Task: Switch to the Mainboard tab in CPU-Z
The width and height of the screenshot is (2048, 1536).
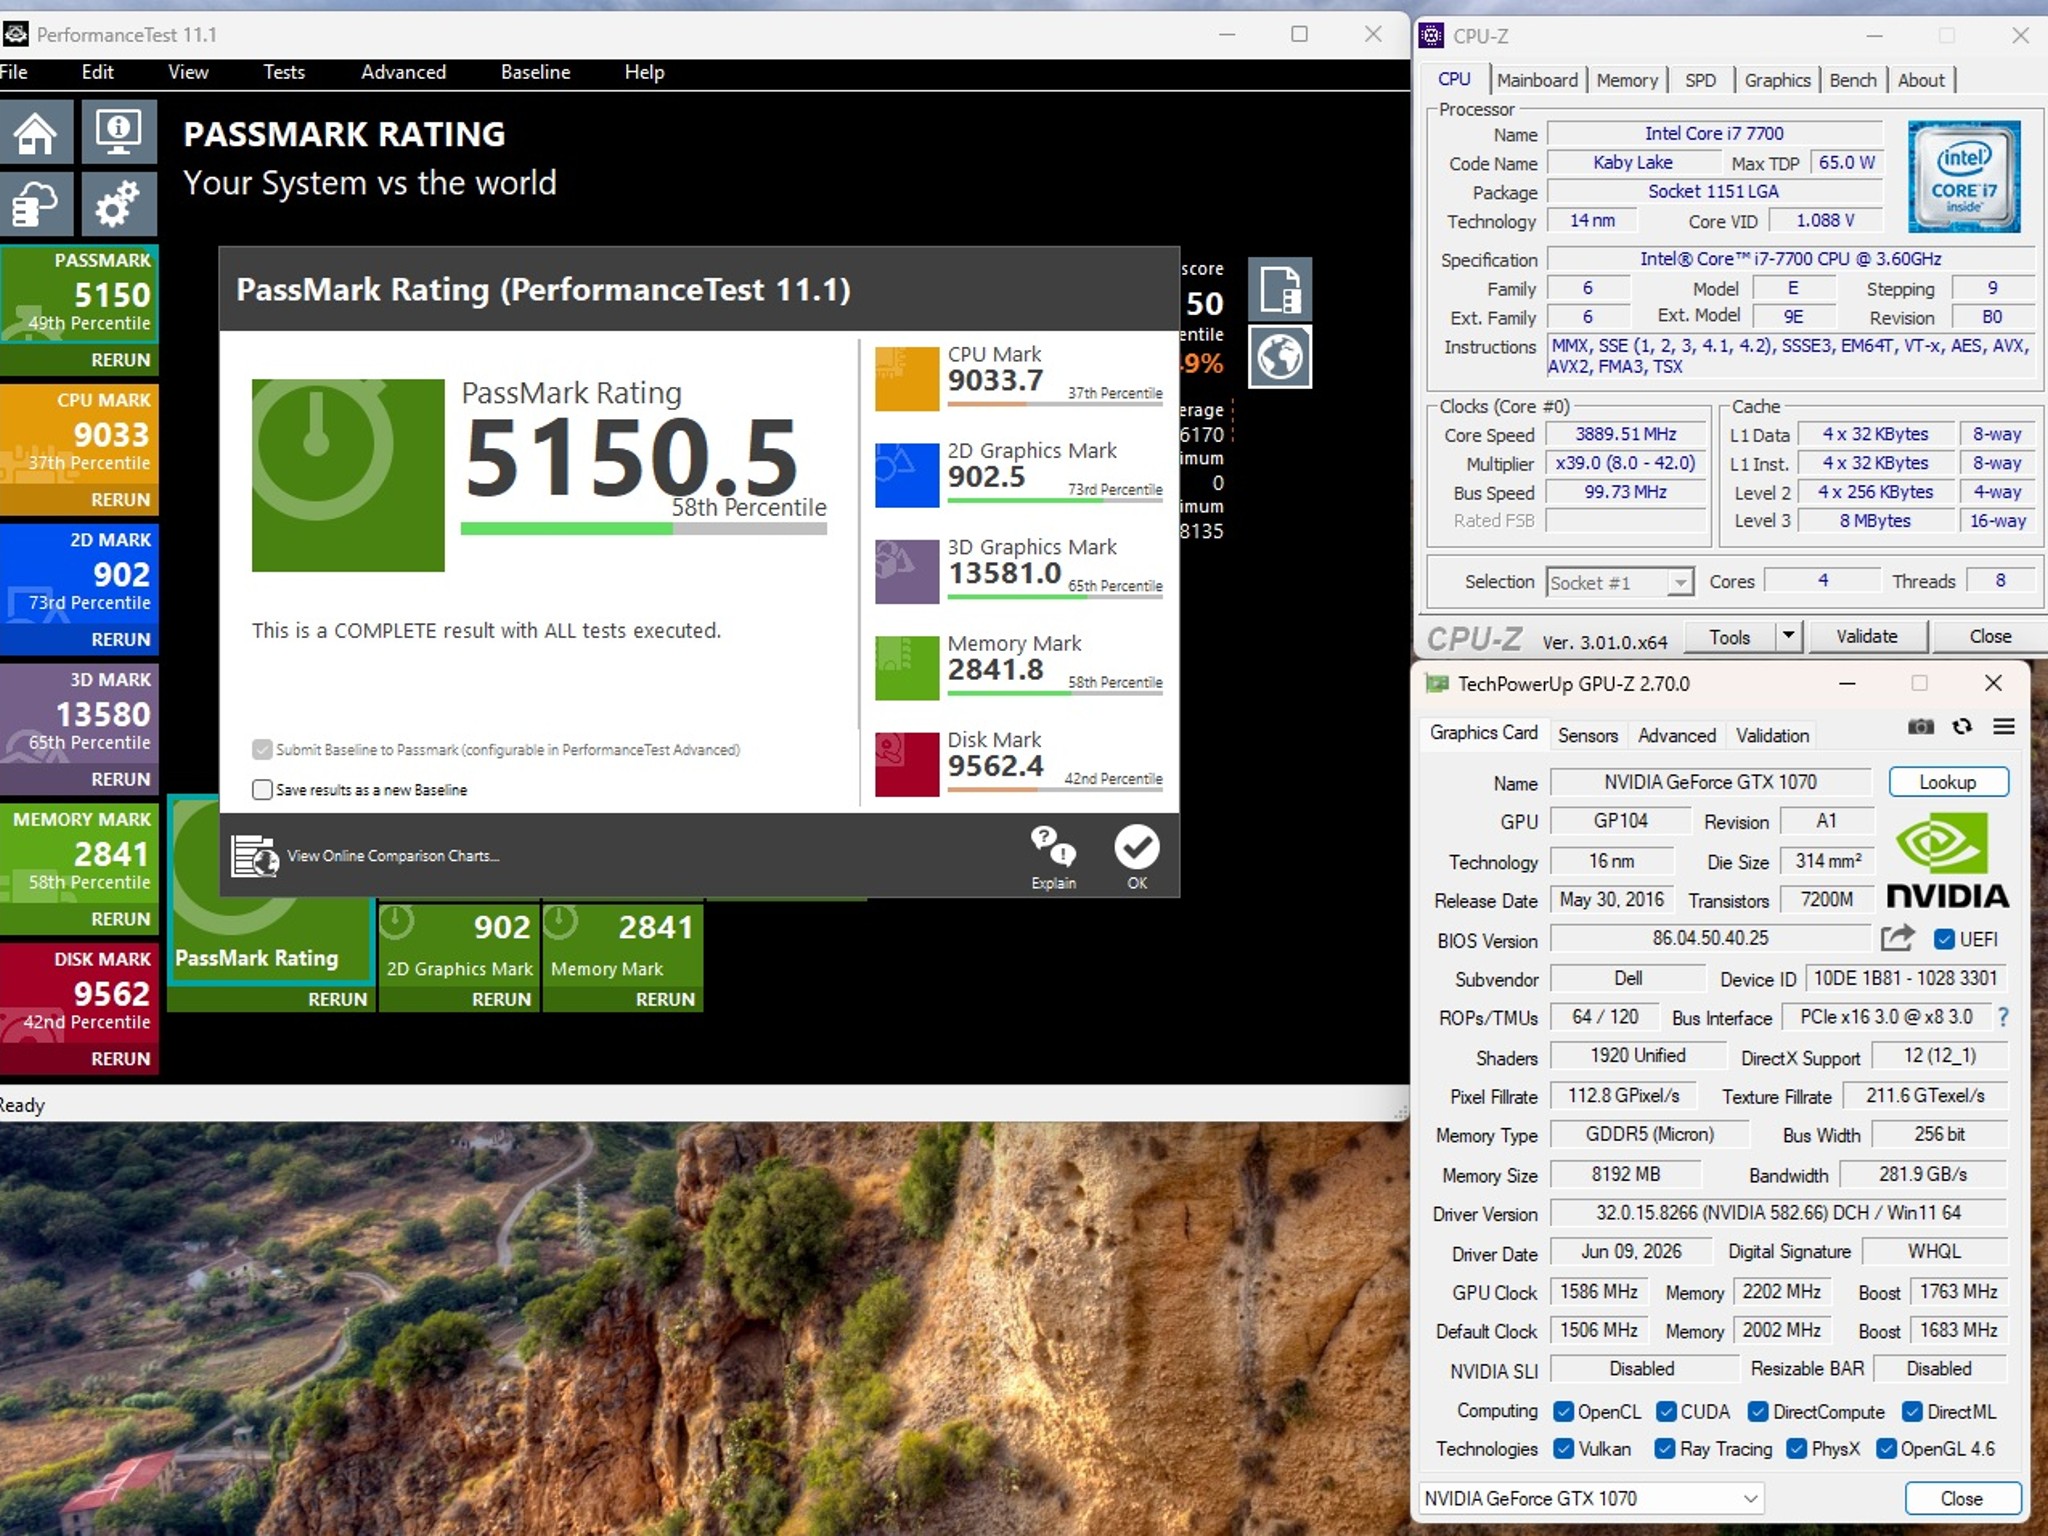Action: [1537, 80]
